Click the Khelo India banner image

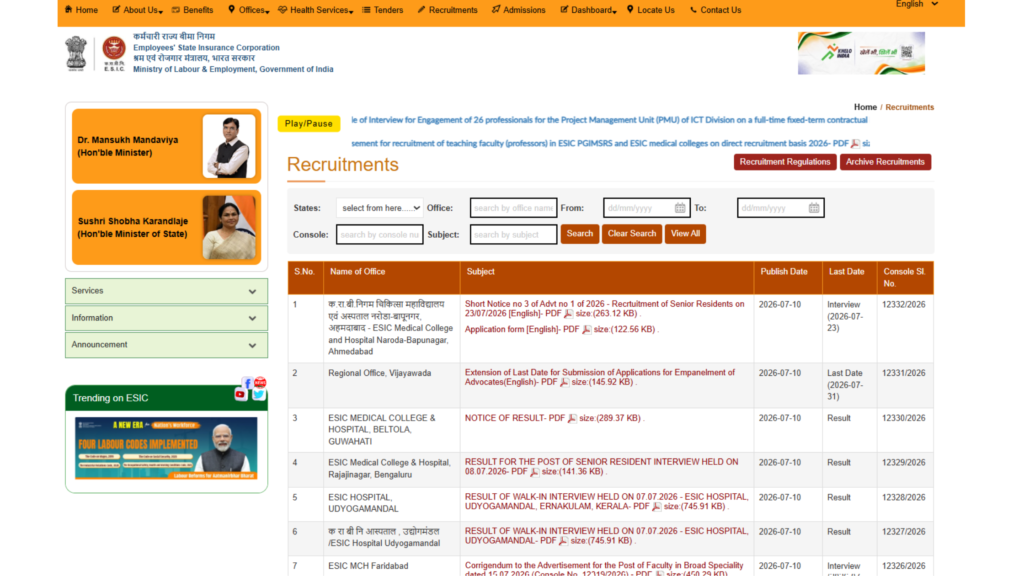(x=861, y=53)
